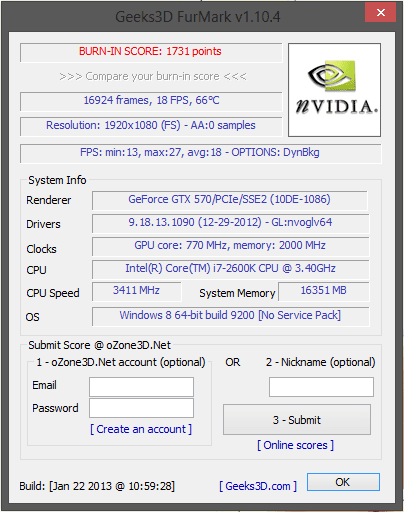Click the 1 - oZone3D.Net account (optional) label
The width and height of the screenshot is (404, 512).
click(121, 362)
